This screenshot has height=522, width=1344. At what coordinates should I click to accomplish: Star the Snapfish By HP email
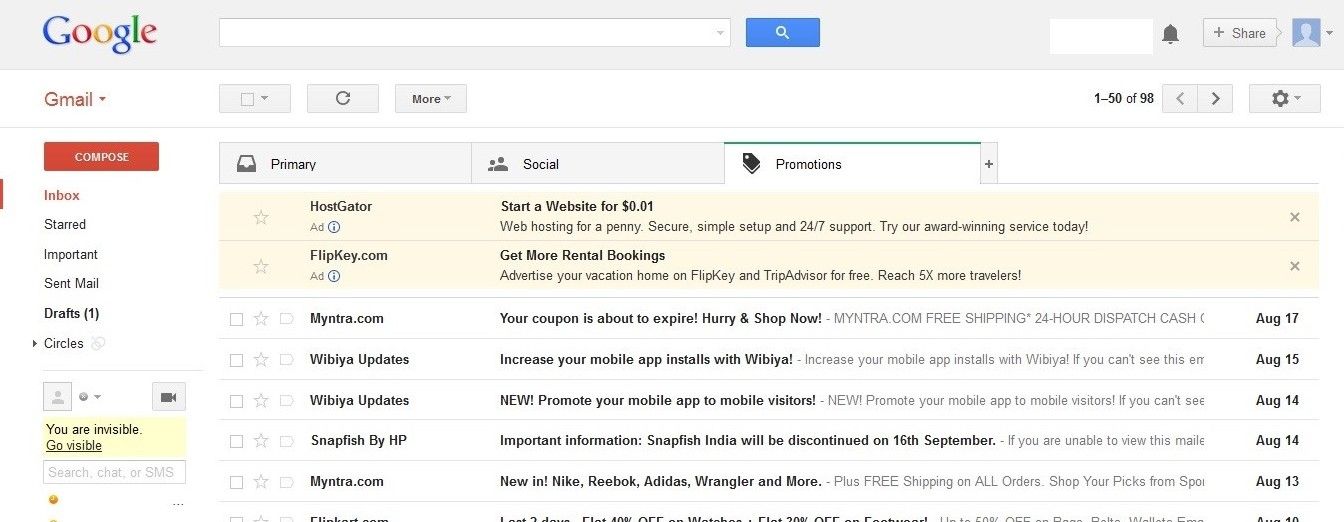click(261, 440)
